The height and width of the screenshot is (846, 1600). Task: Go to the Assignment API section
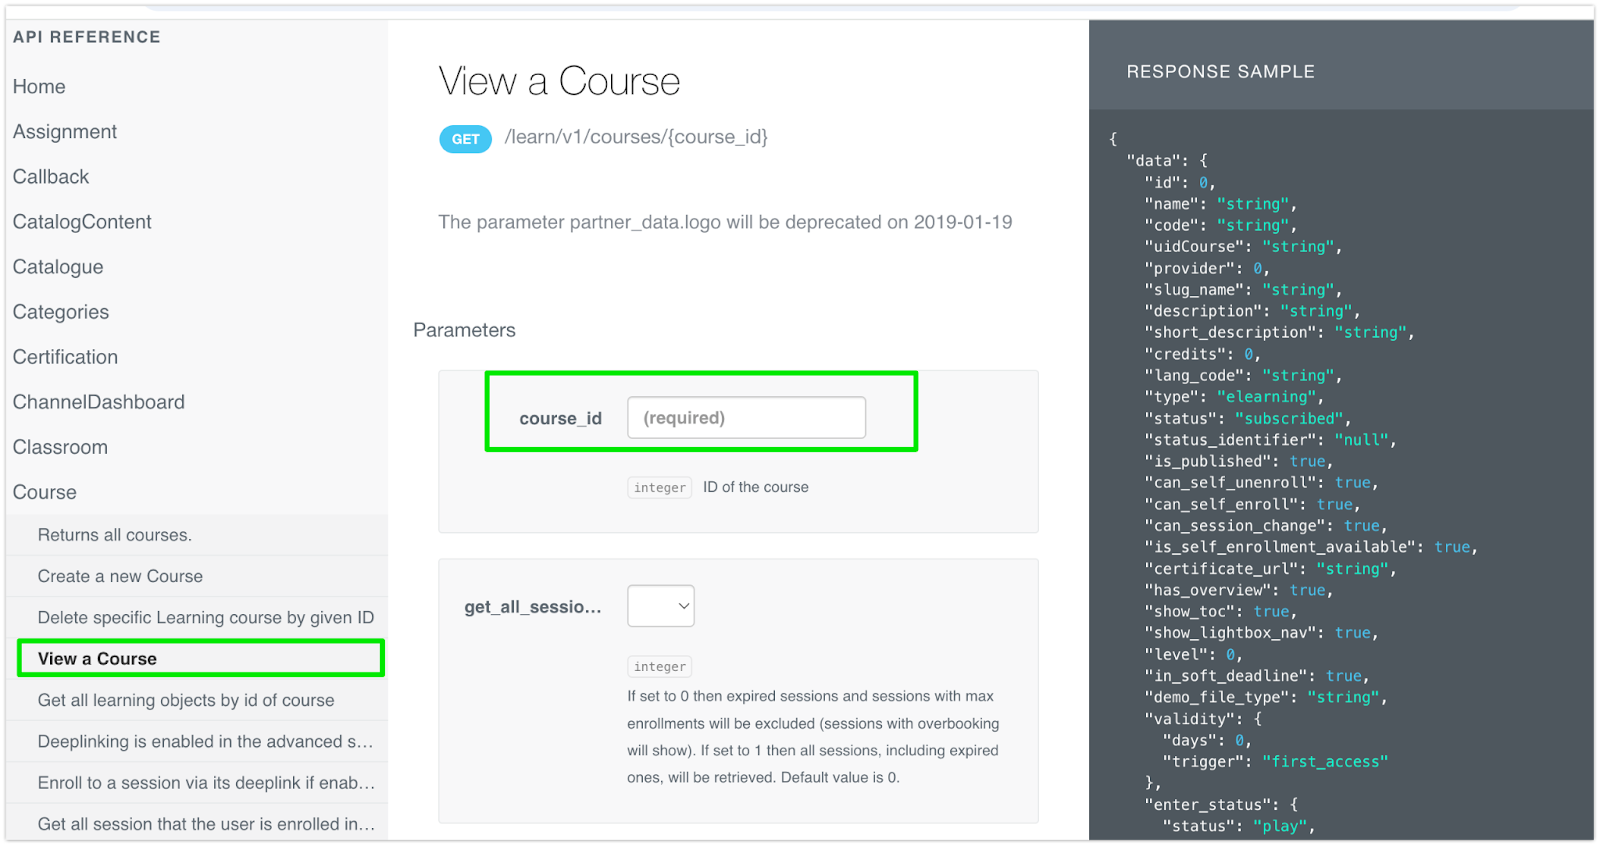pyautogui.click(x=65, y=132)
